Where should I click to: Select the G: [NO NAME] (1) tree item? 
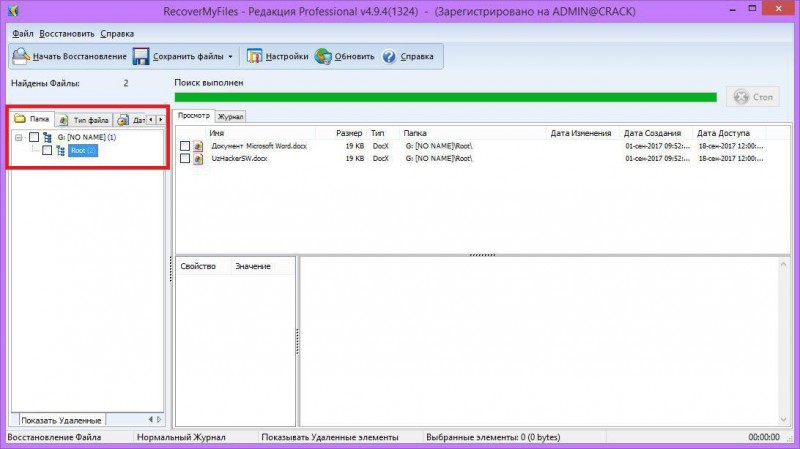pos(87,137)
